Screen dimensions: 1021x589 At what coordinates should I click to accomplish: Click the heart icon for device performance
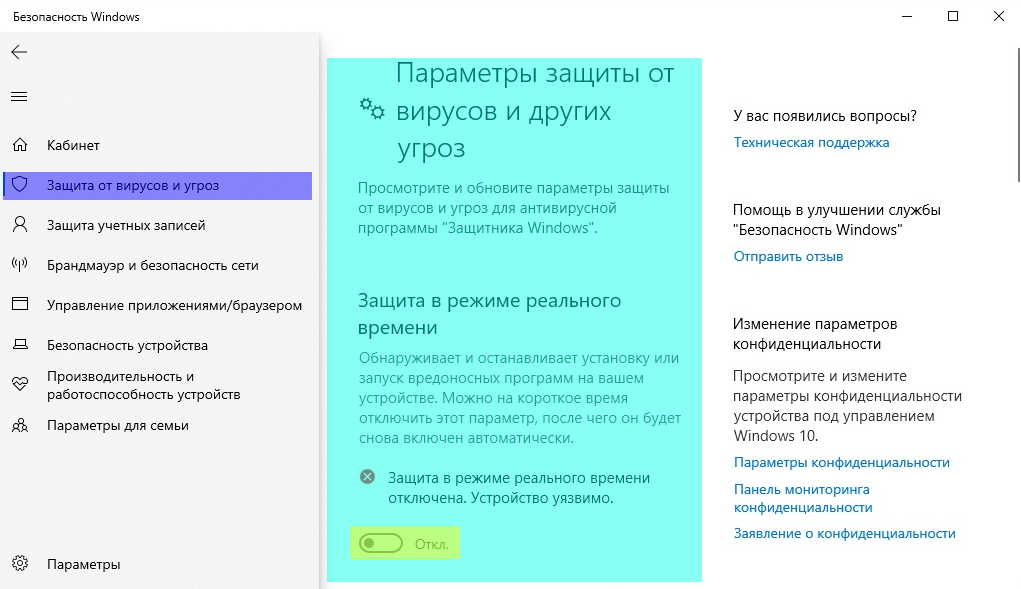(19, 384)
